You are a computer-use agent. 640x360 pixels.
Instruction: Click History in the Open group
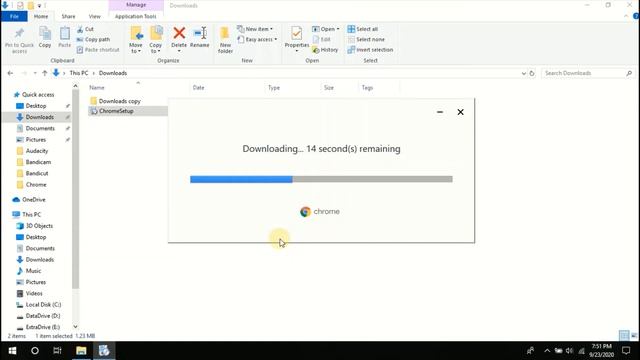coord(325,50)
